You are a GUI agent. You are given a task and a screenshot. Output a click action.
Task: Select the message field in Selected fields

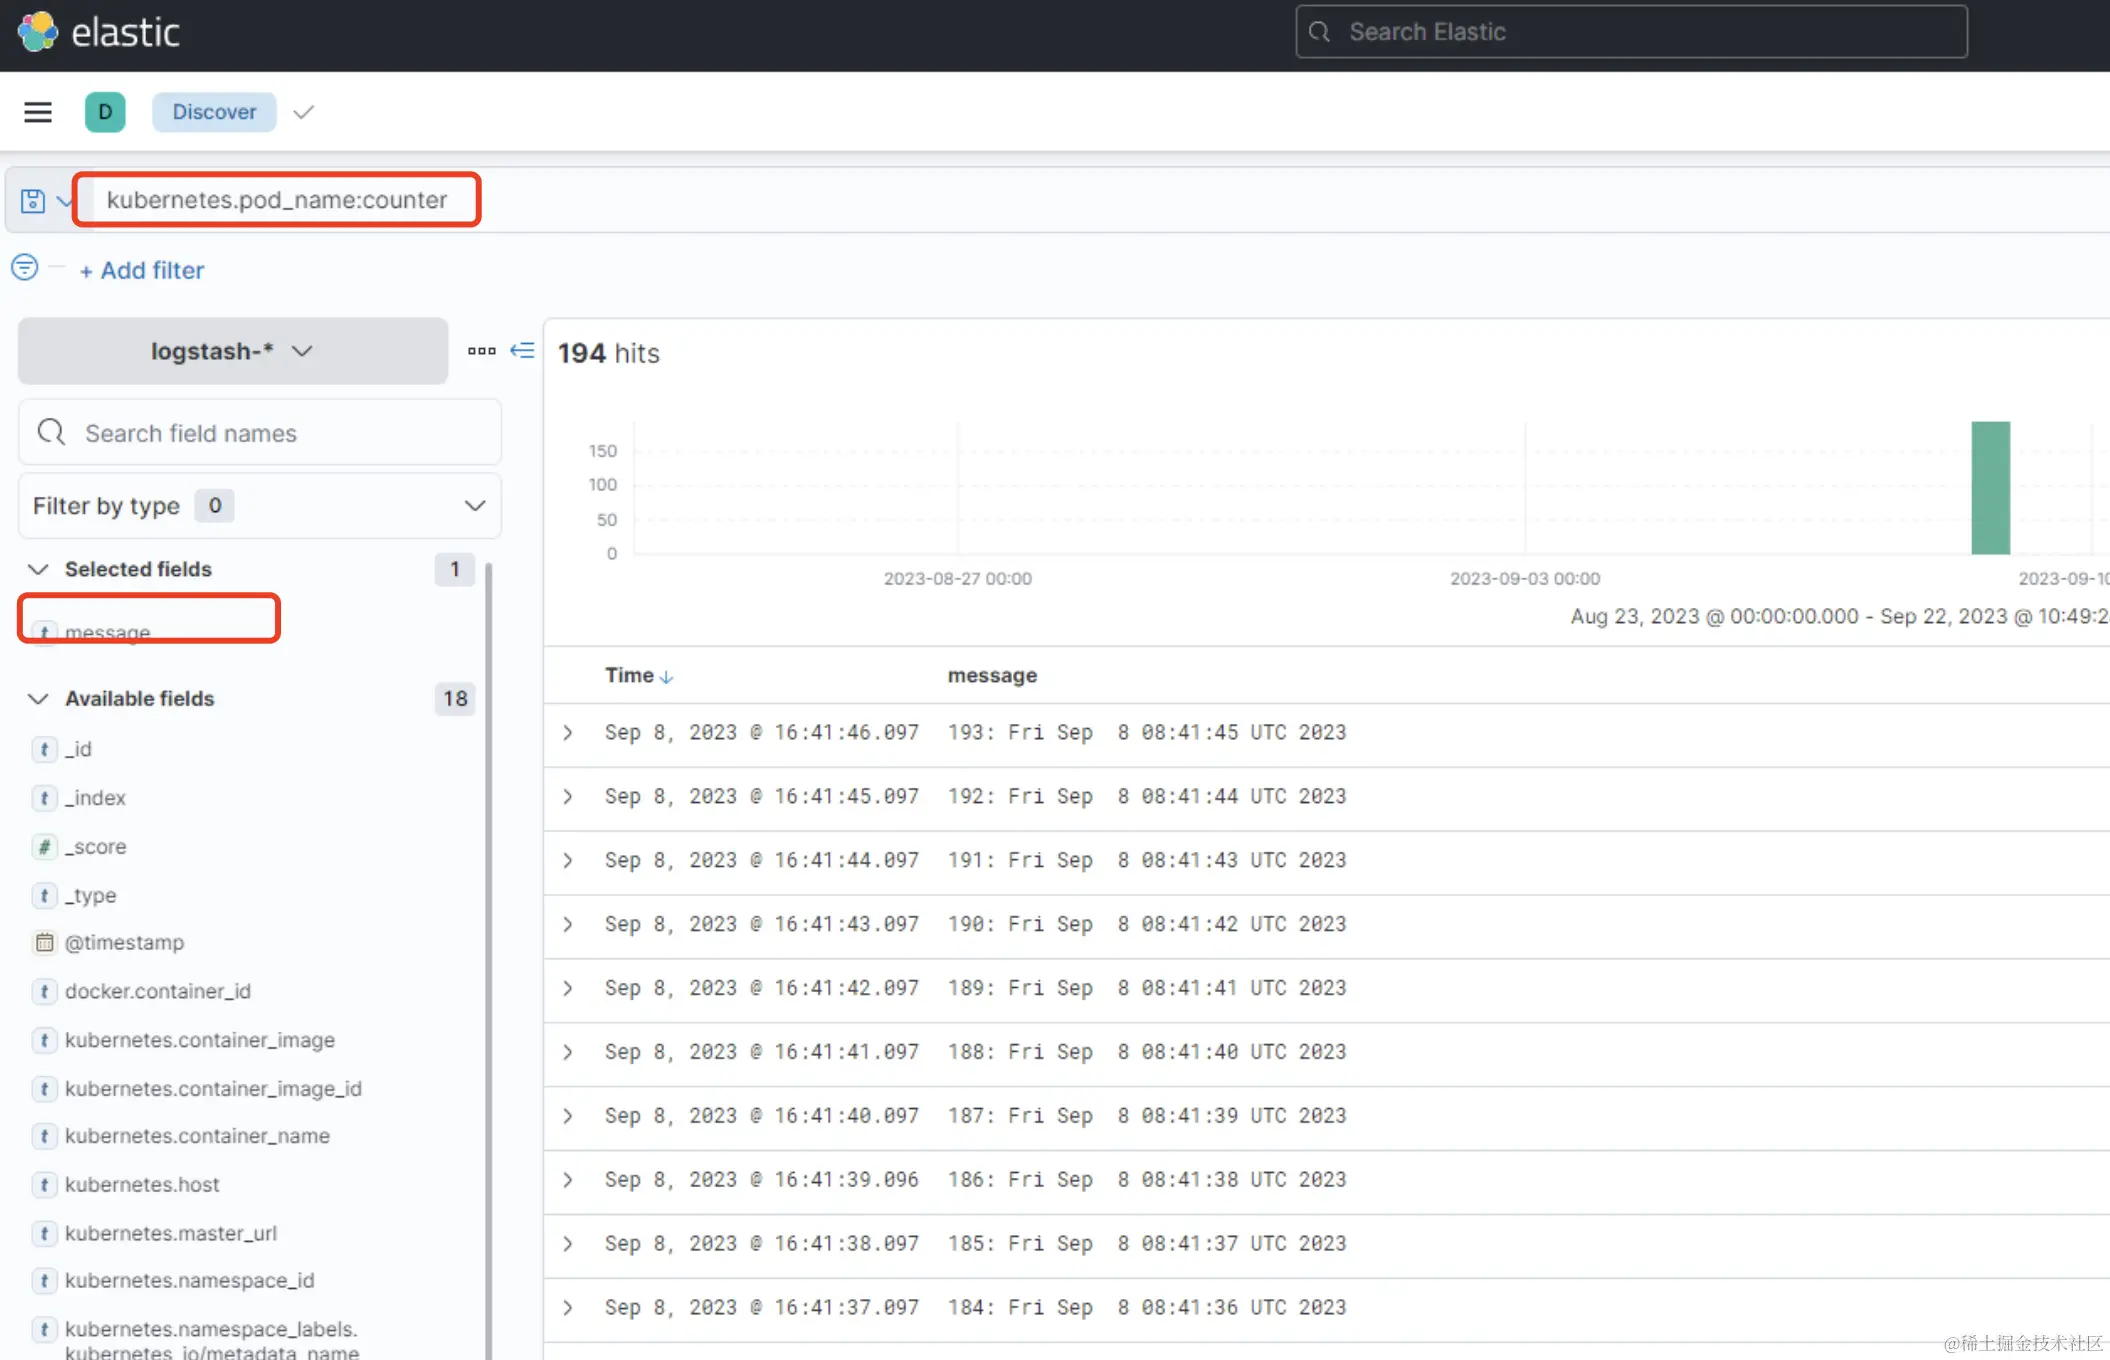click(108, 632)
